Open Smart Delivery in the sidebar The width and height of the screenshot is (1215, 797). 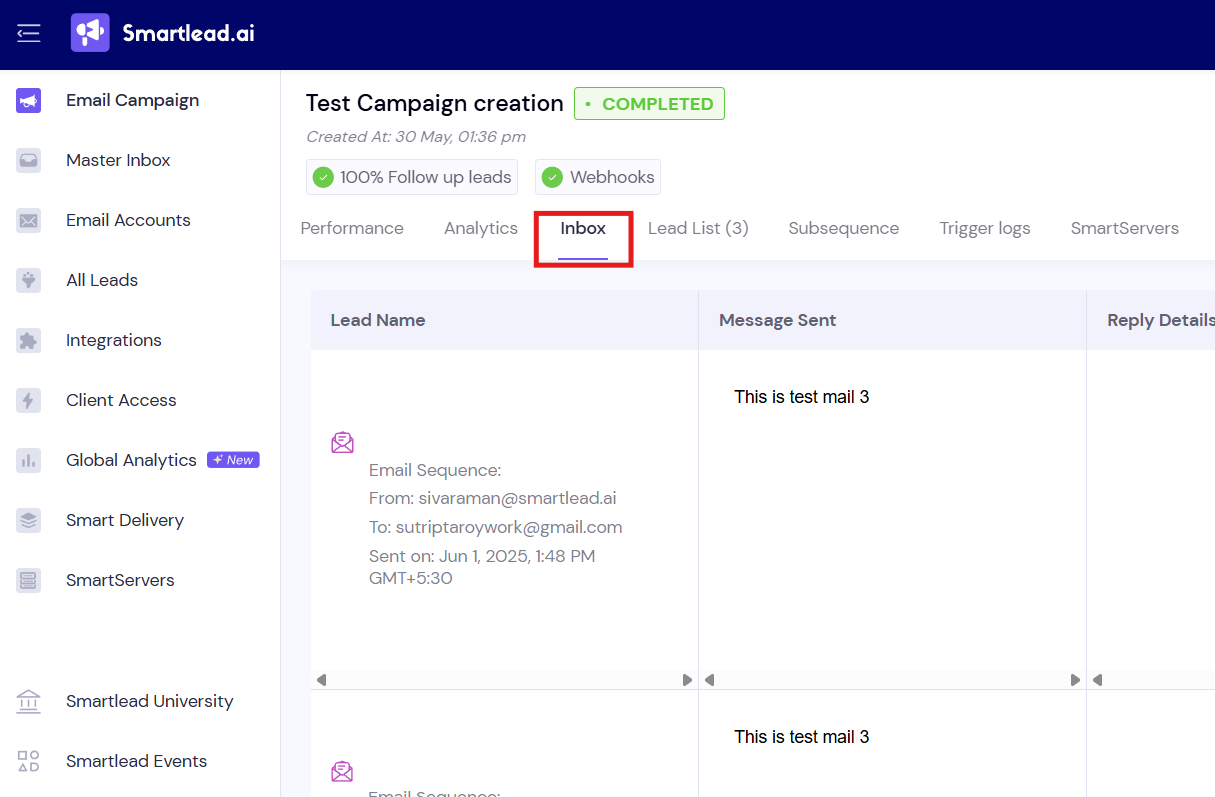coord(125,520)
